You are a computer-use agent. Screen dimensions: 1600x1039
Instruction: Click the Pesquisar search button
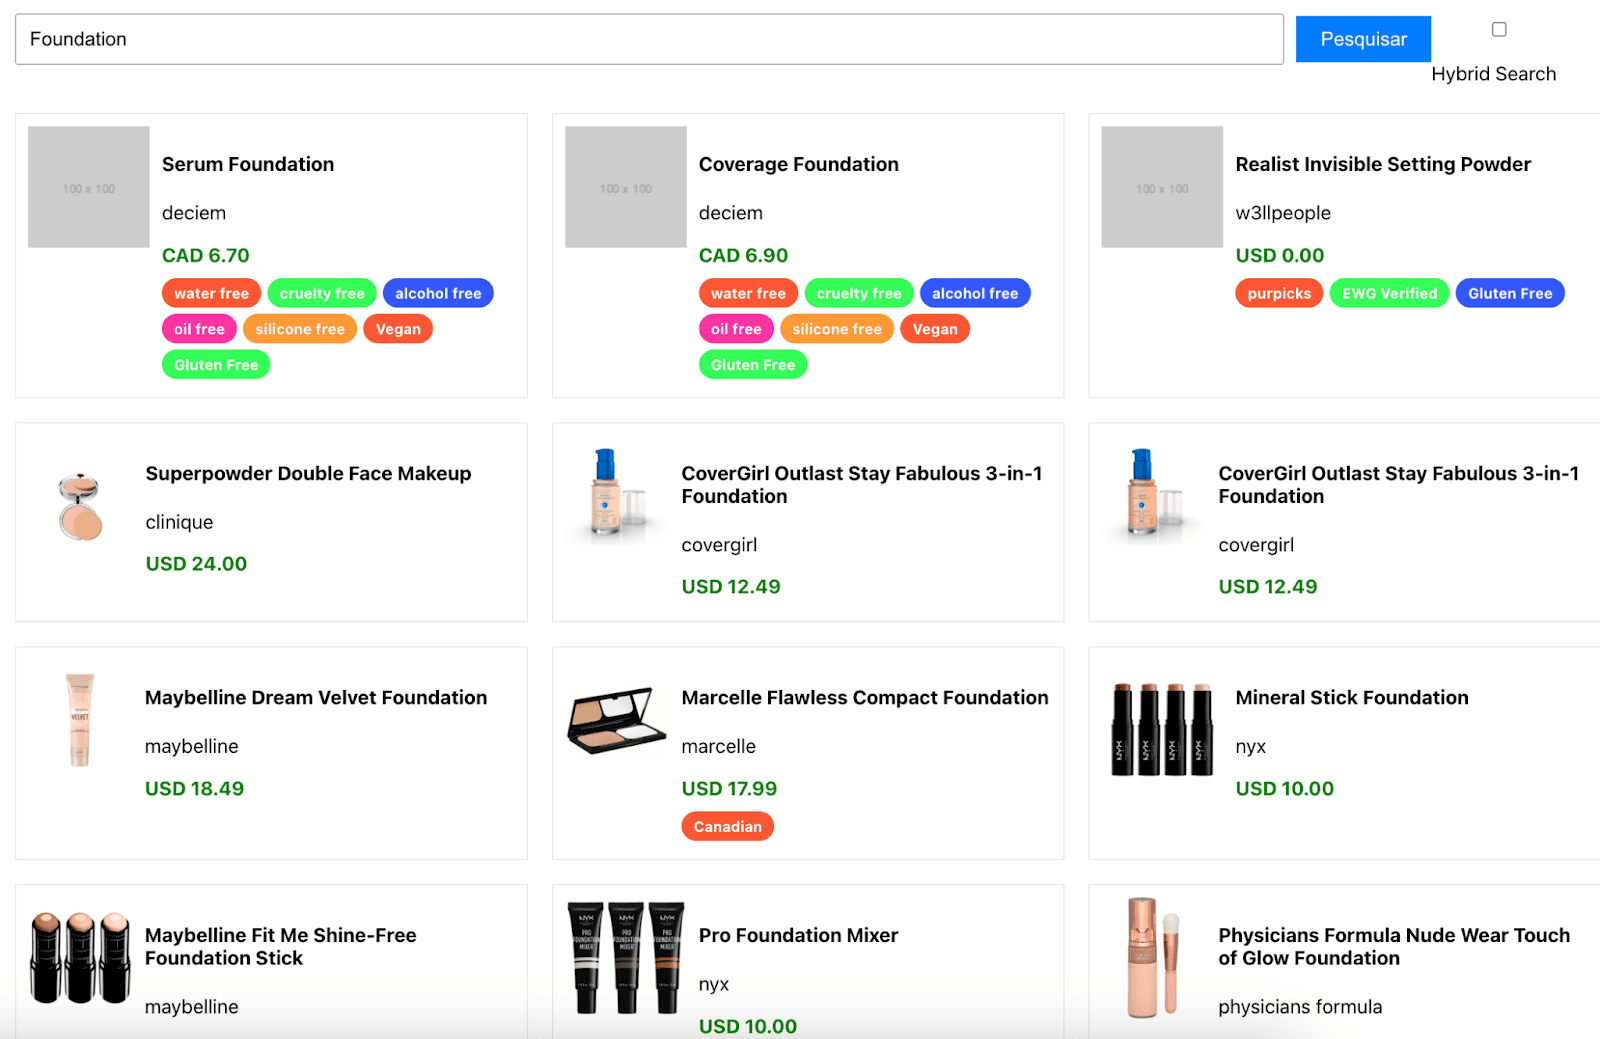coord(1362,38)
